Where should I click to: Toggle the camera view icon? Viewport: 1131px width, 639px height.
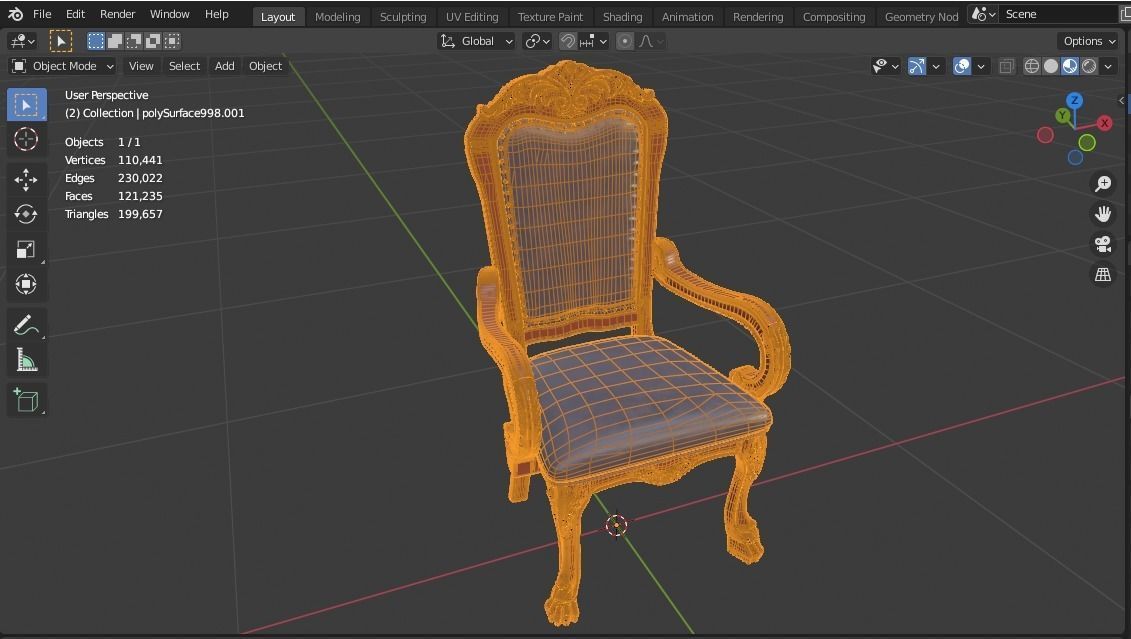(x=1103, y=244)
